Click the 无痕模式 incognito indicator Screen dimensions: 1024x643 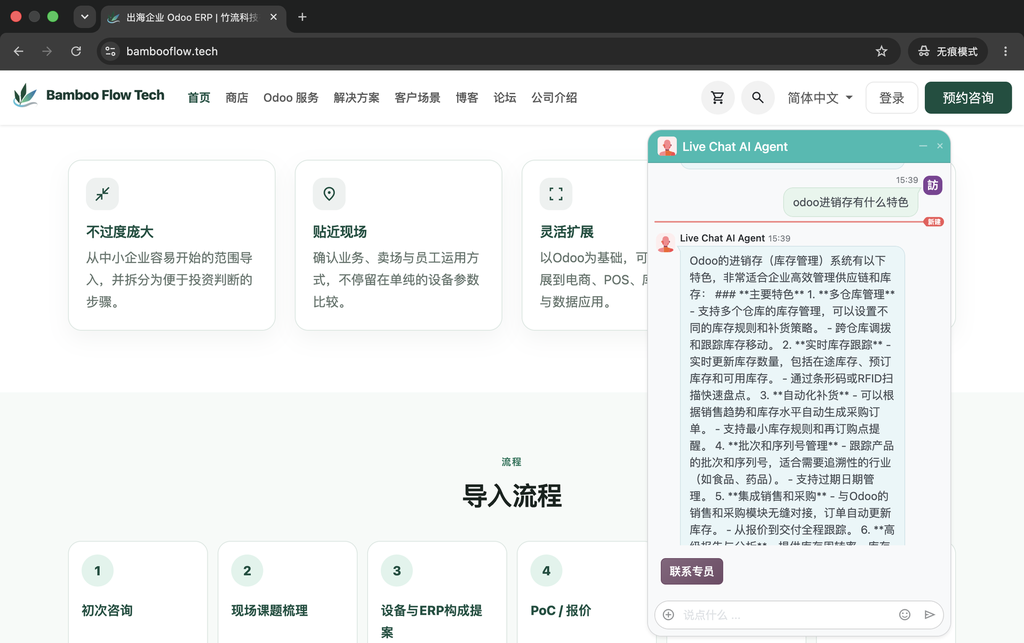pos(948,51)
